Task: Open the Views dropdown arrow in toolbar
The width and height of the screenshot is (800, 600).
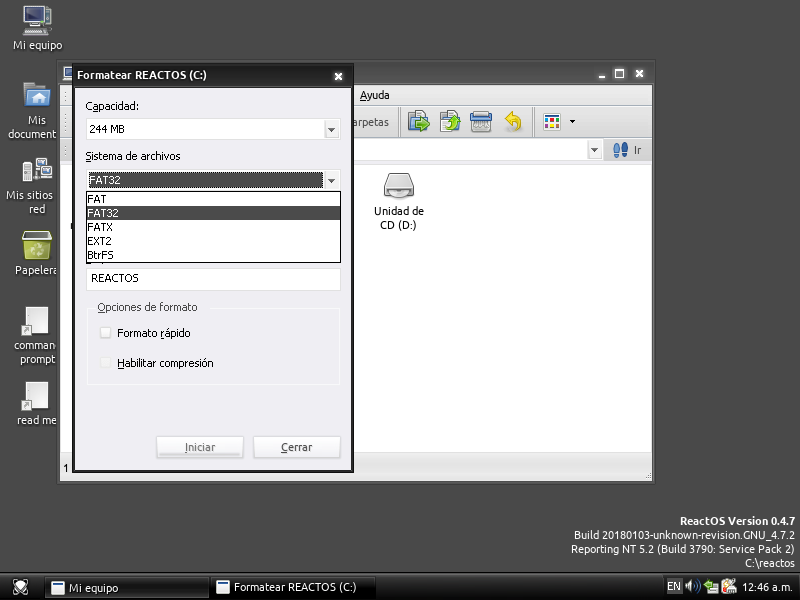Action: click(x=572, y=121)
